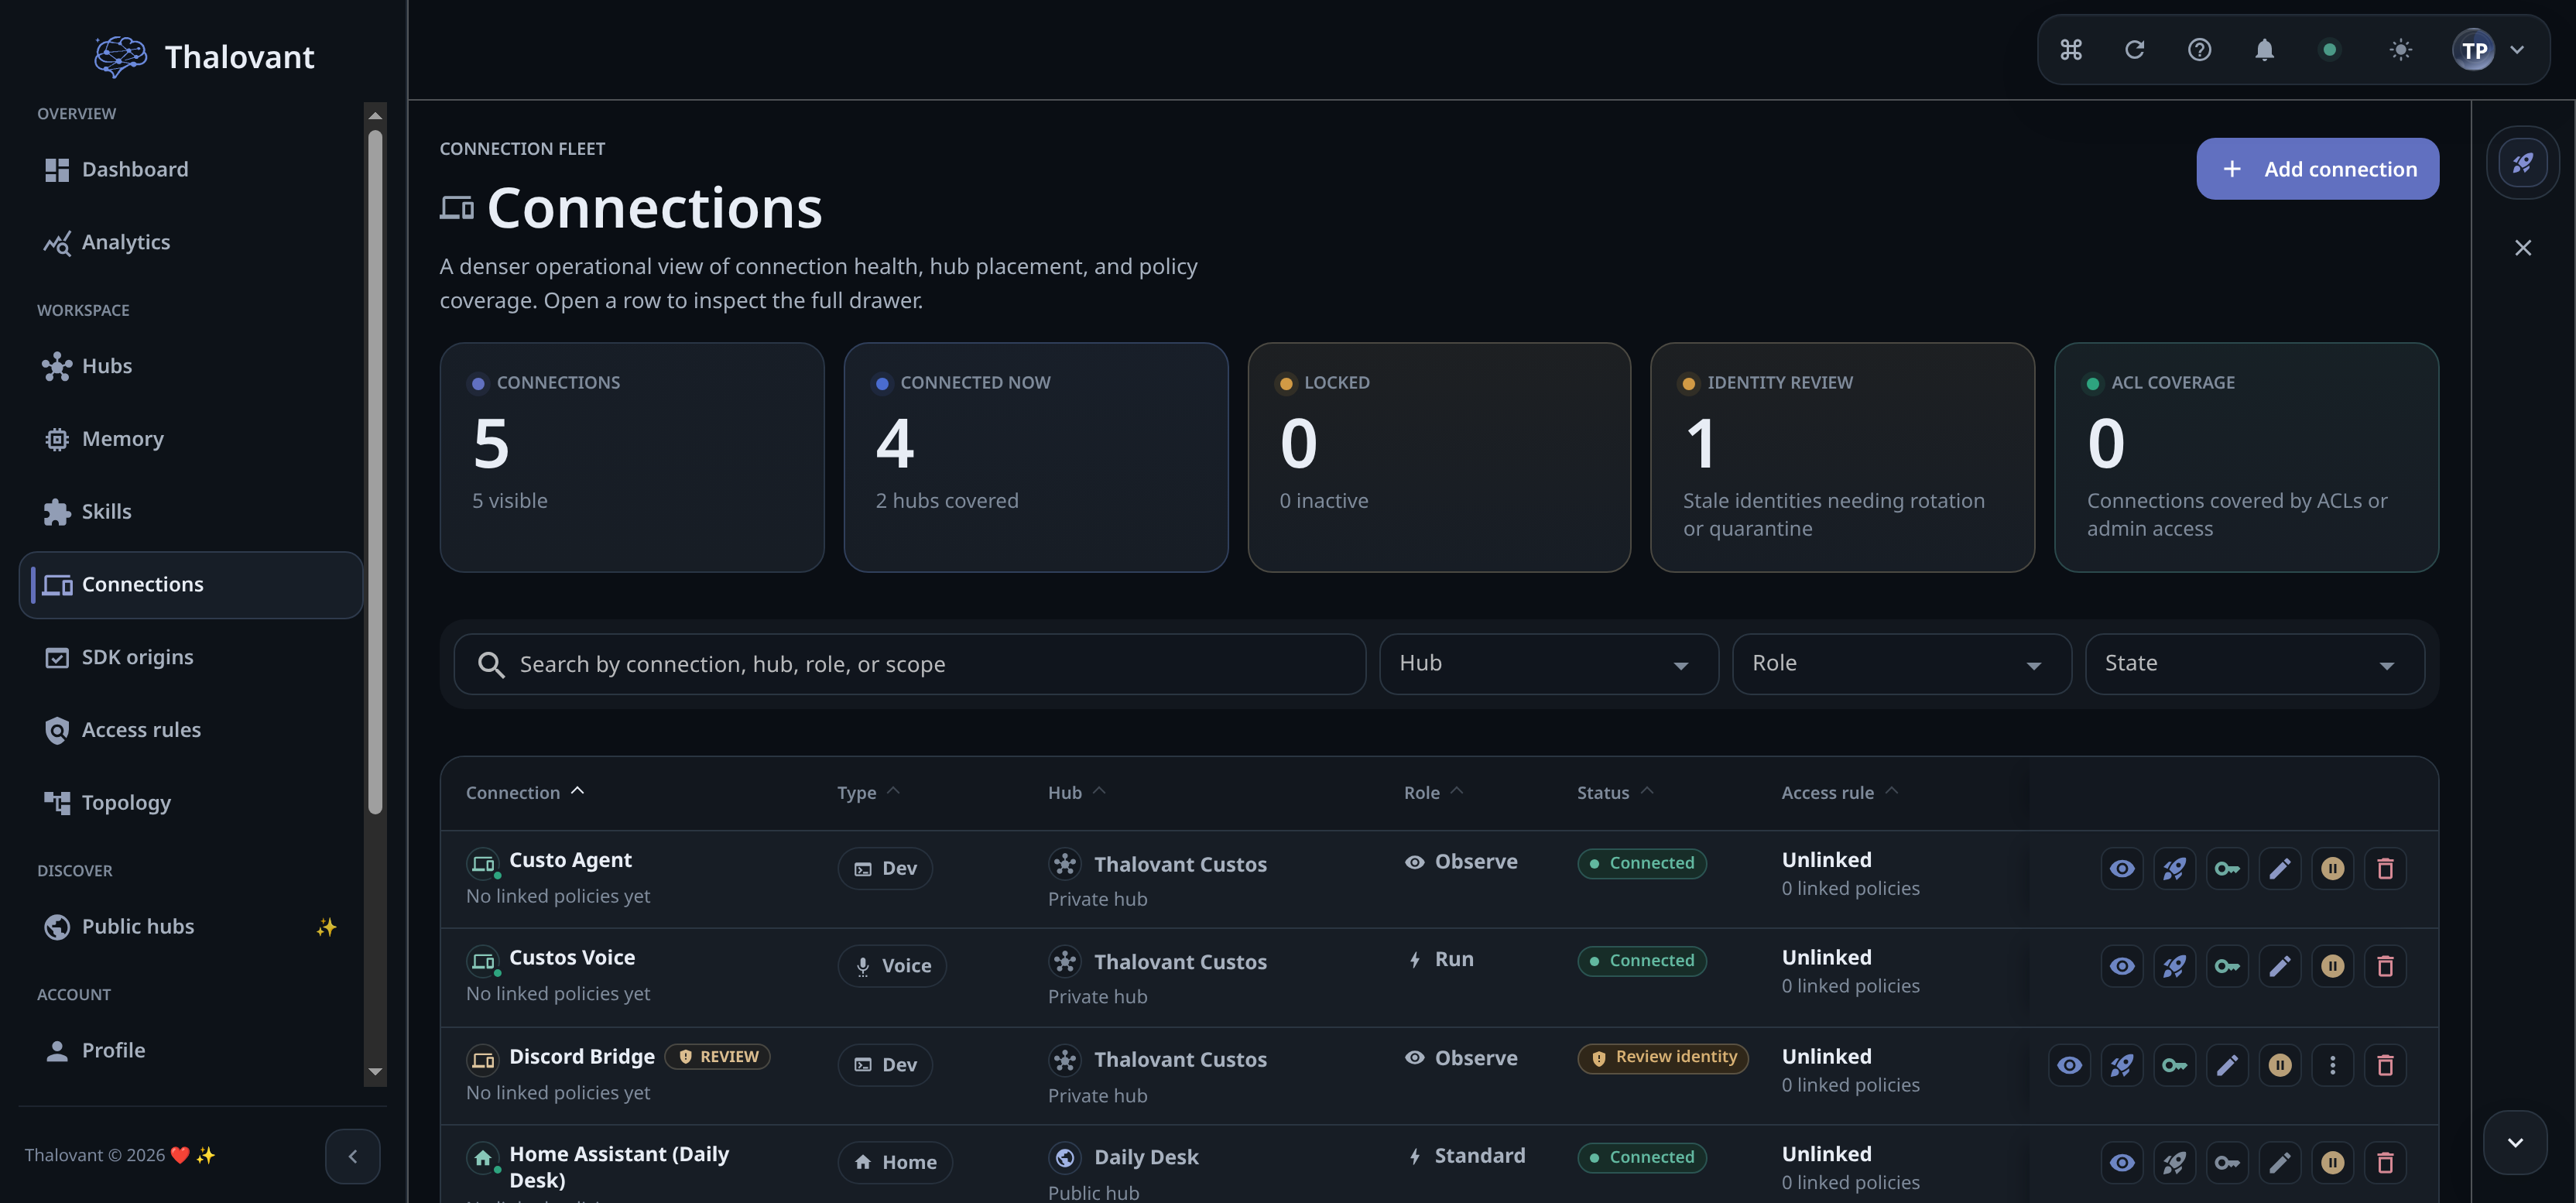Click key icon for Custo Agent row
The image size is (2576, 1203).
[2227, 869]
